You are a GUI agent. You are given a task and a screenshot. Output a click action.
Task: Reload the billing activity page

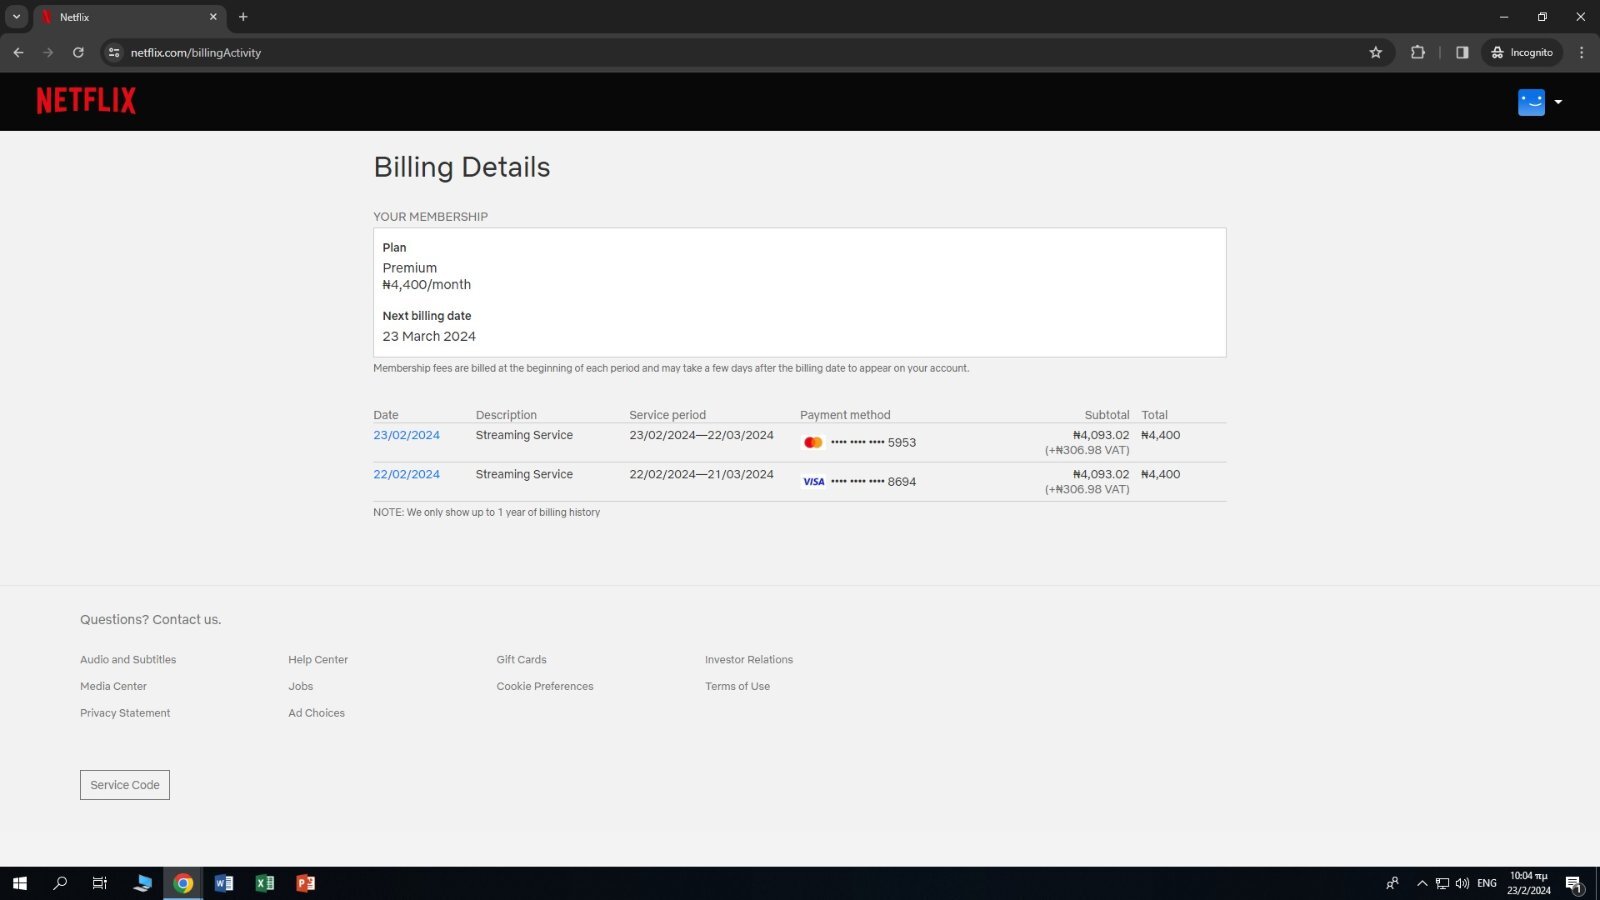pos(78,52)
